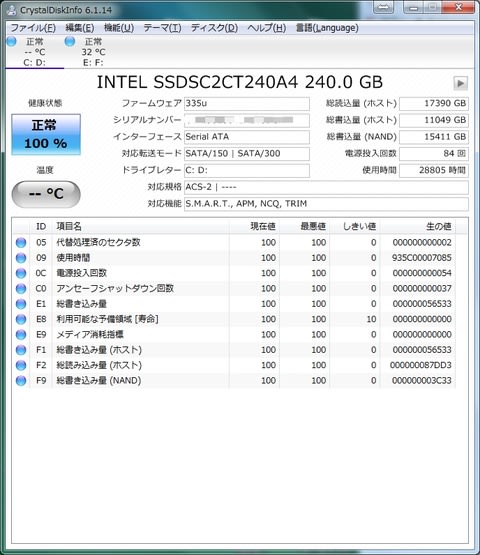Open the 機能(U) menu
The height and width of the screenshot is (555, 480).
119,28
